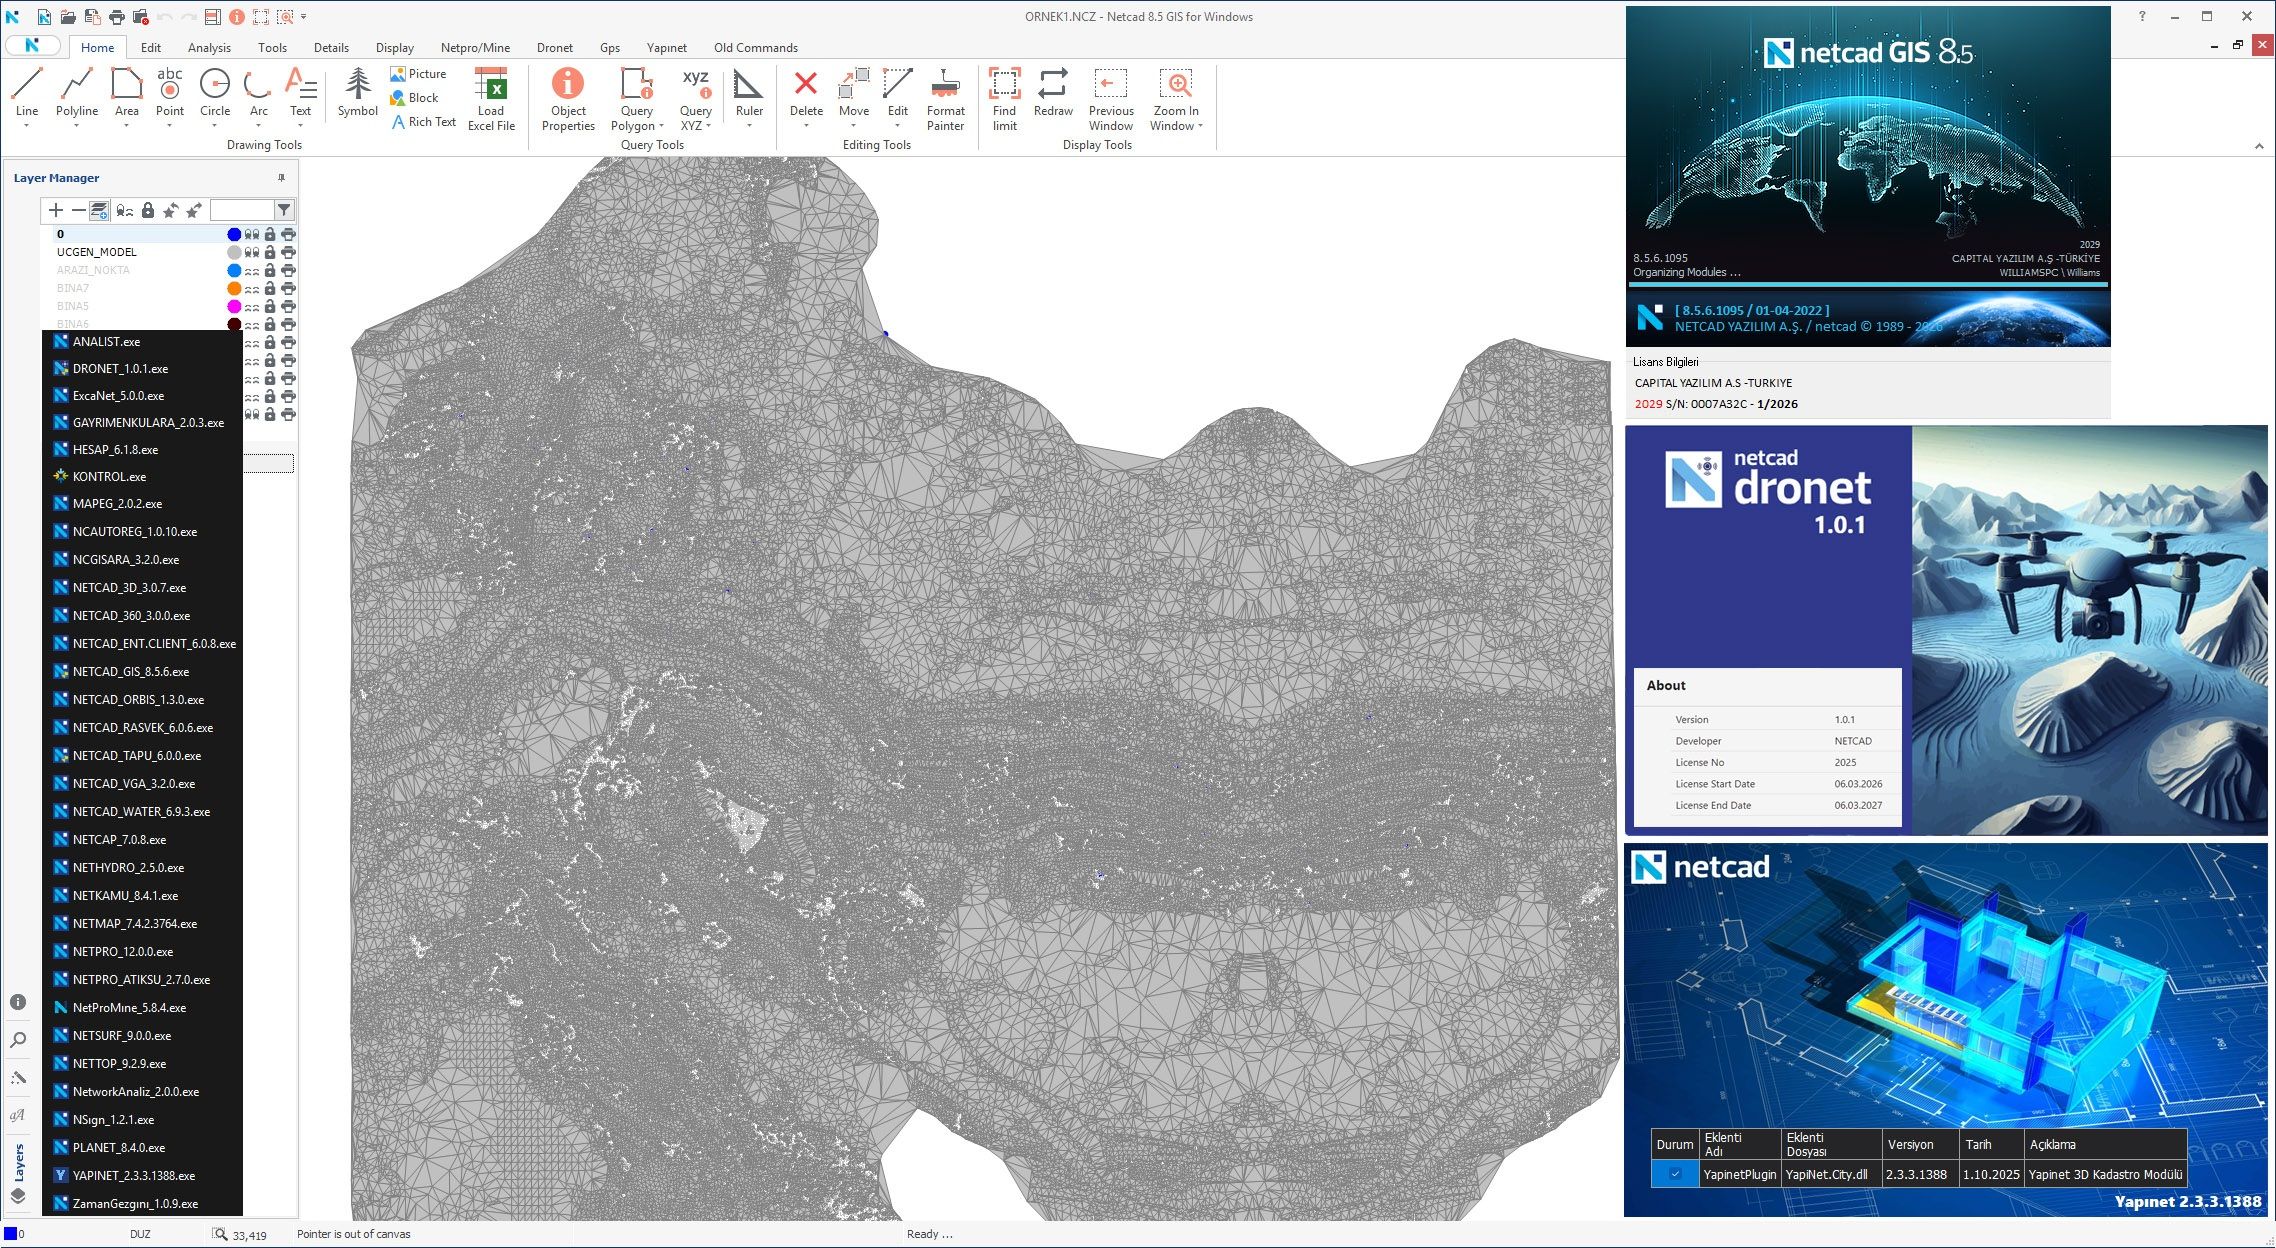Click Find limit tool
Screen dimensions: 2276x1248
click(x=1004, y=99)
